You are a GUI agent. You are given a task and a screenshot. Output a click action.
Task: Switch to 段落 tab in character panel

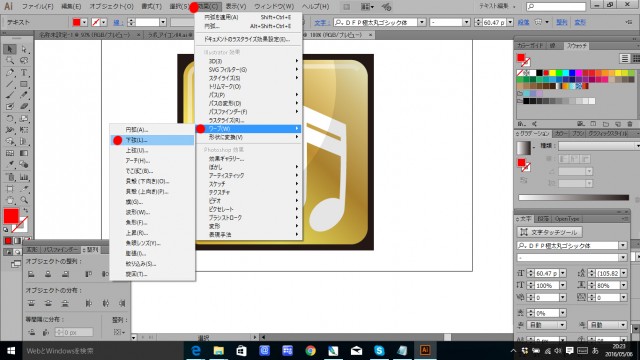(x=542, y=219)
